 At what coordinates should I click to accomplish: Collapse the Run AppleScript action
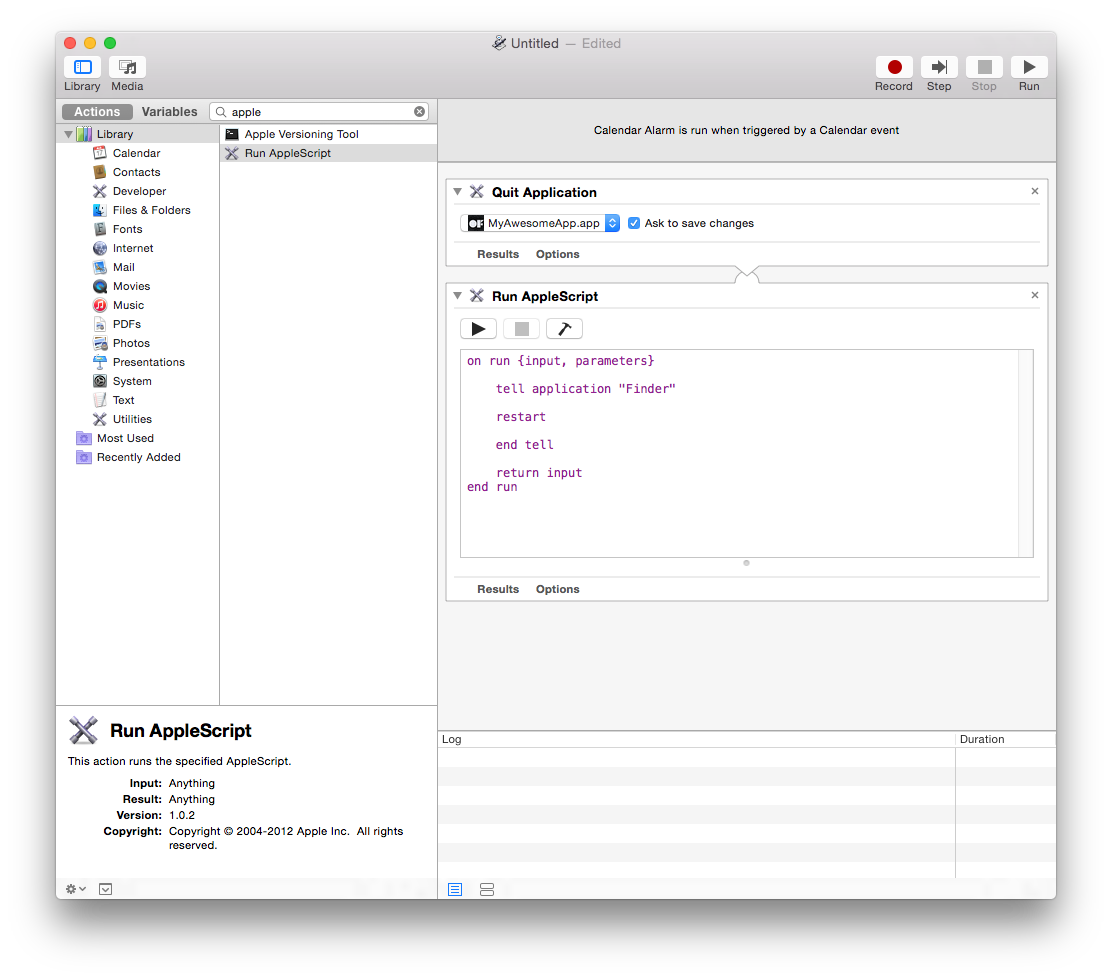coord(457,296)
